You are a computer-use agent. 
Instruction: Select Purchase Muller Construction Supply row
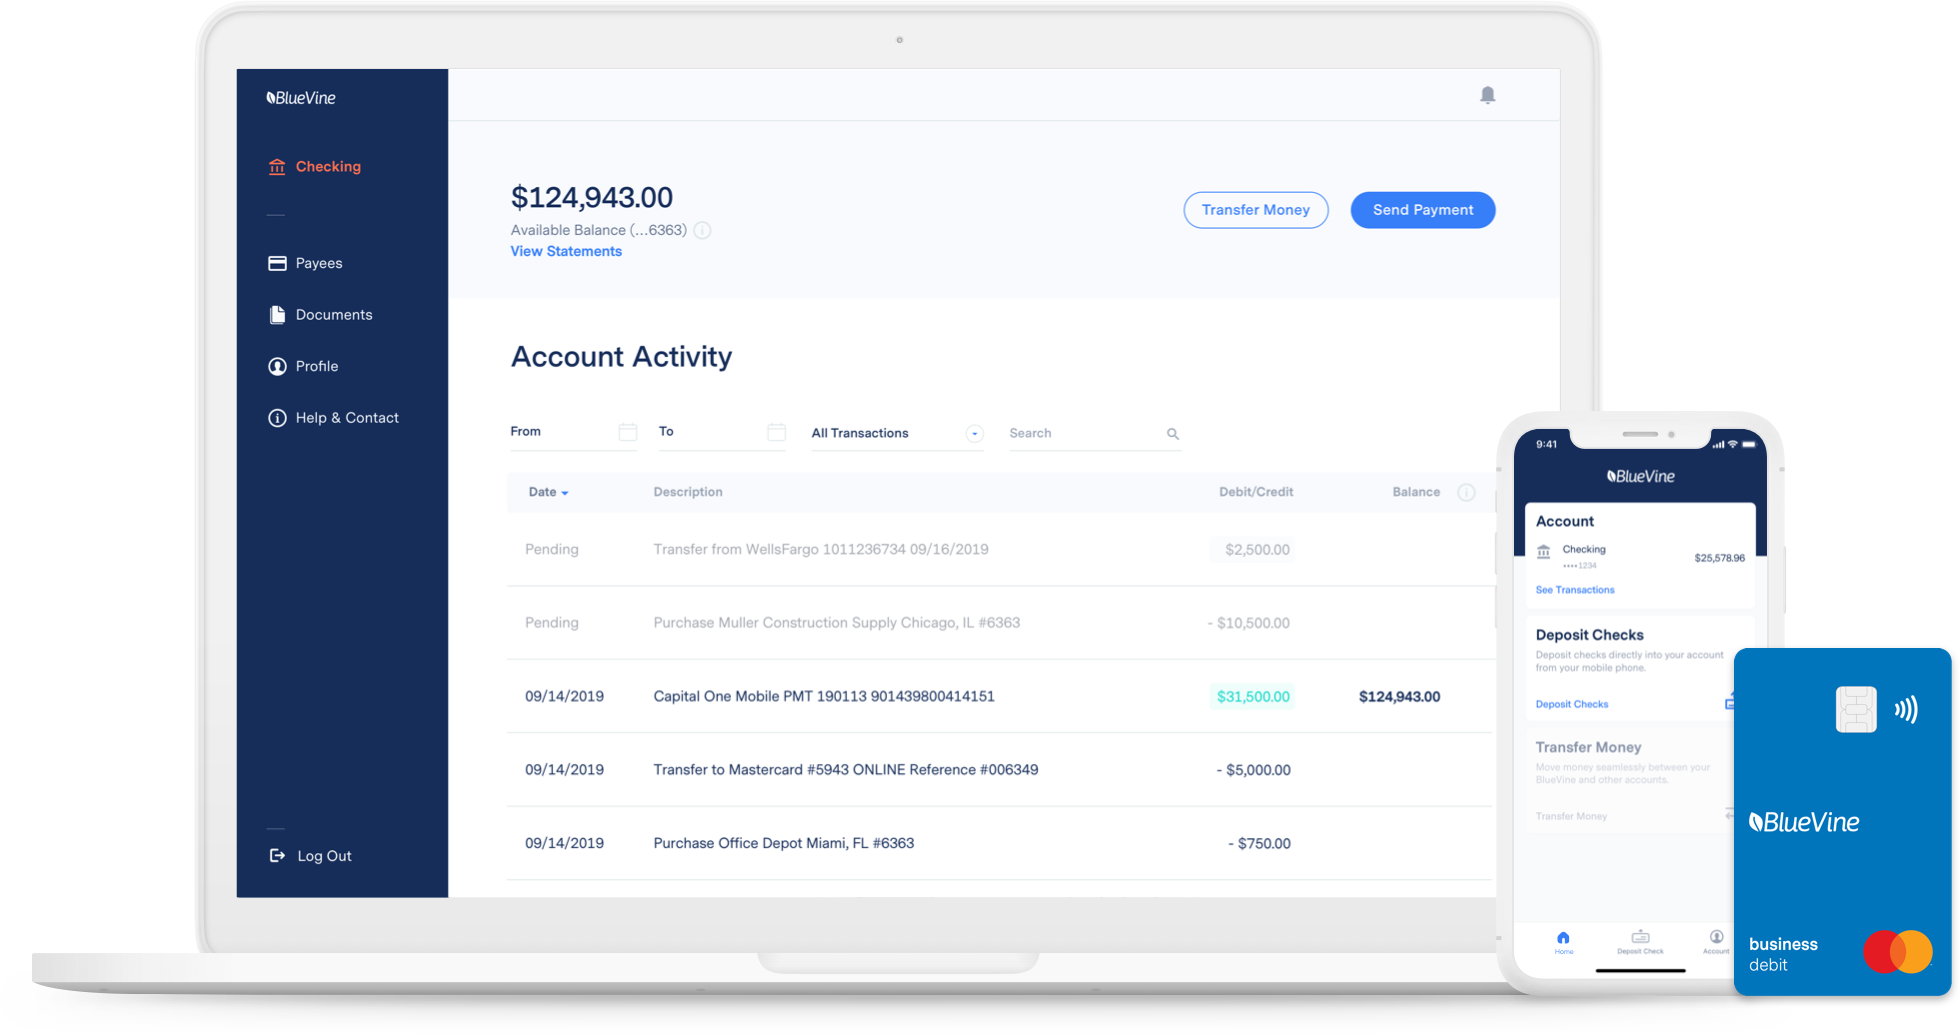[1000, 623]
